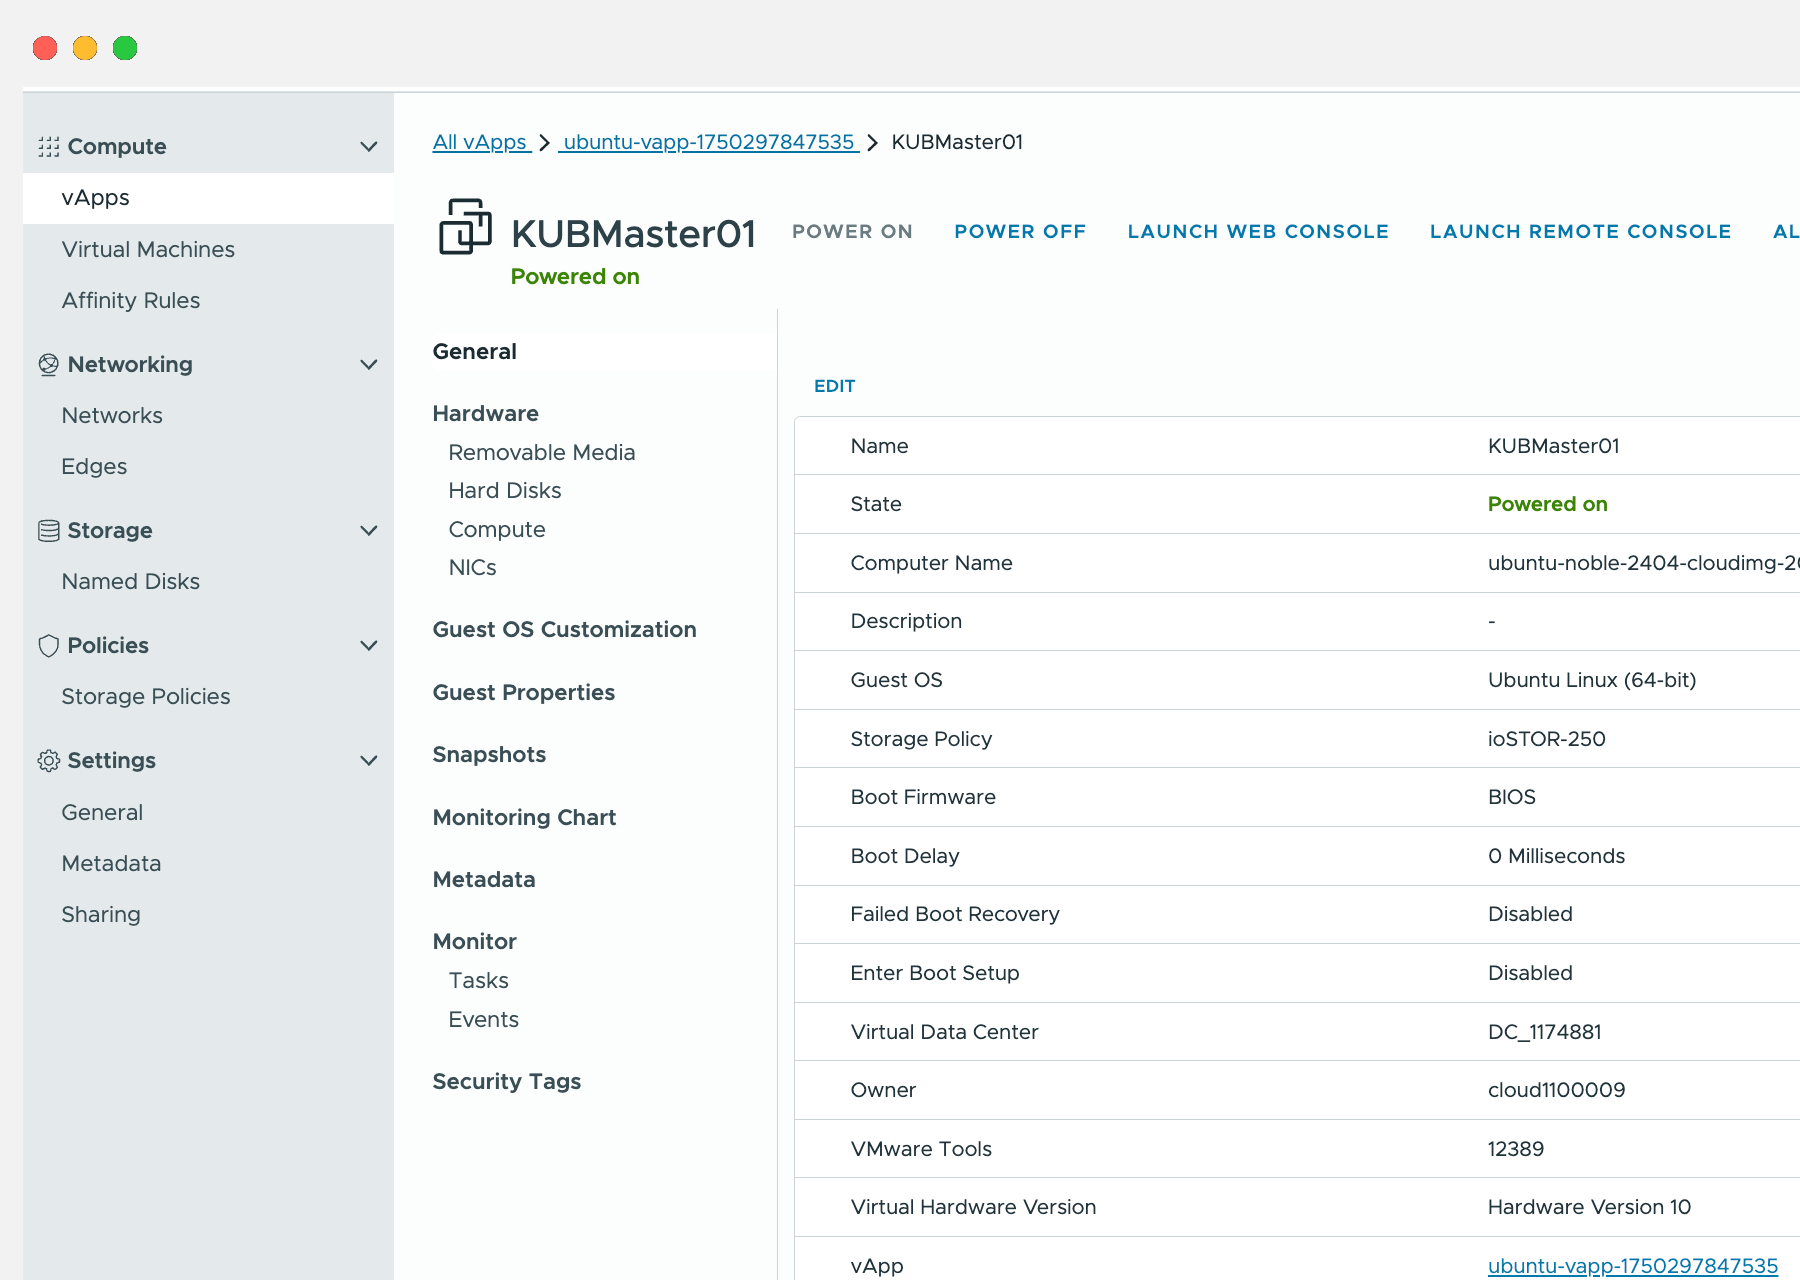
Task: Click the Policies shield icon
Action: pyautogui.click(x=48, y=646)
